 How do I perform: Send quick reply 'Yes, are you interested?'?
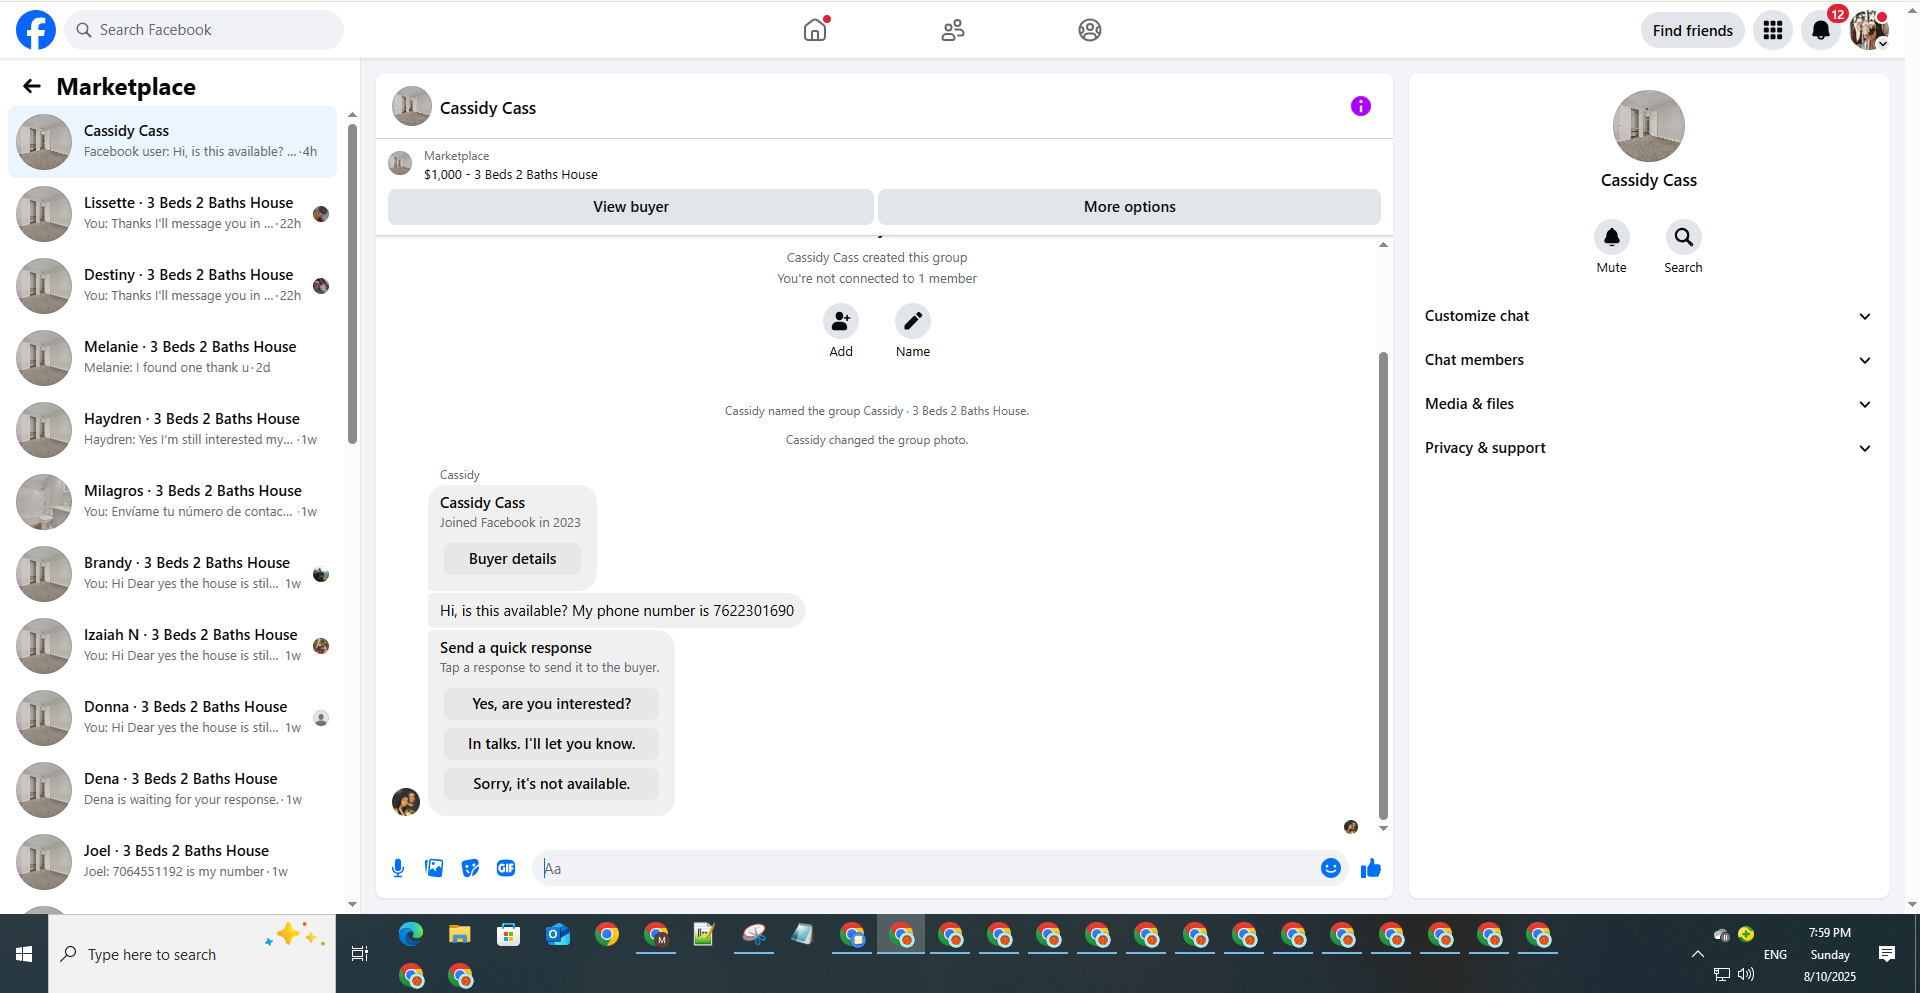(552, 704)
